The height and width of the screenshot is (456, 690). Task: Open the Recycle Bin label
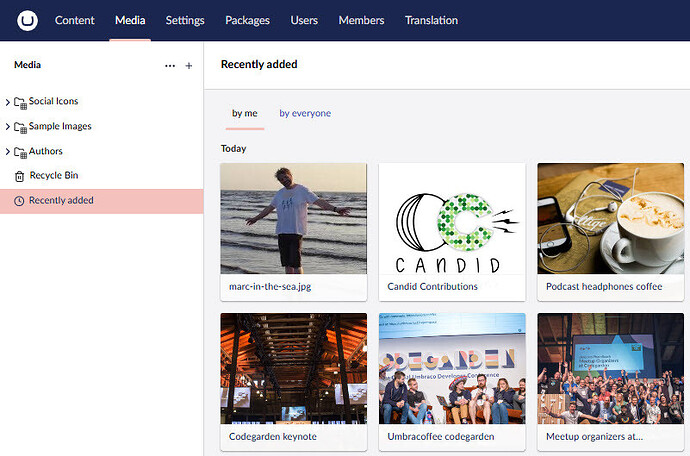(x=54, y=176)
